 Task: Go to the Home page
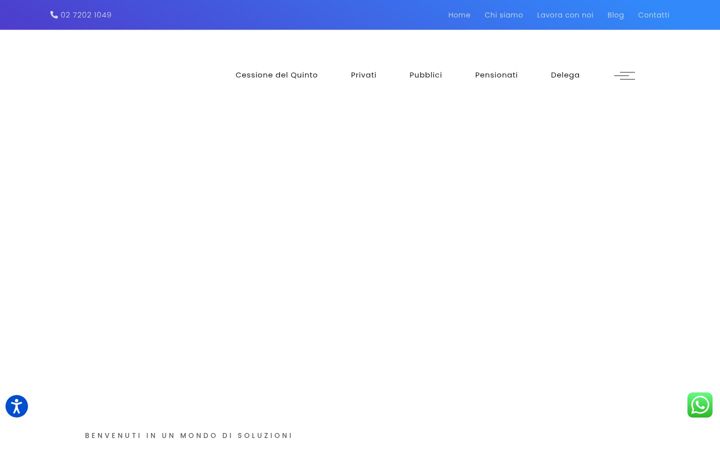459,15
